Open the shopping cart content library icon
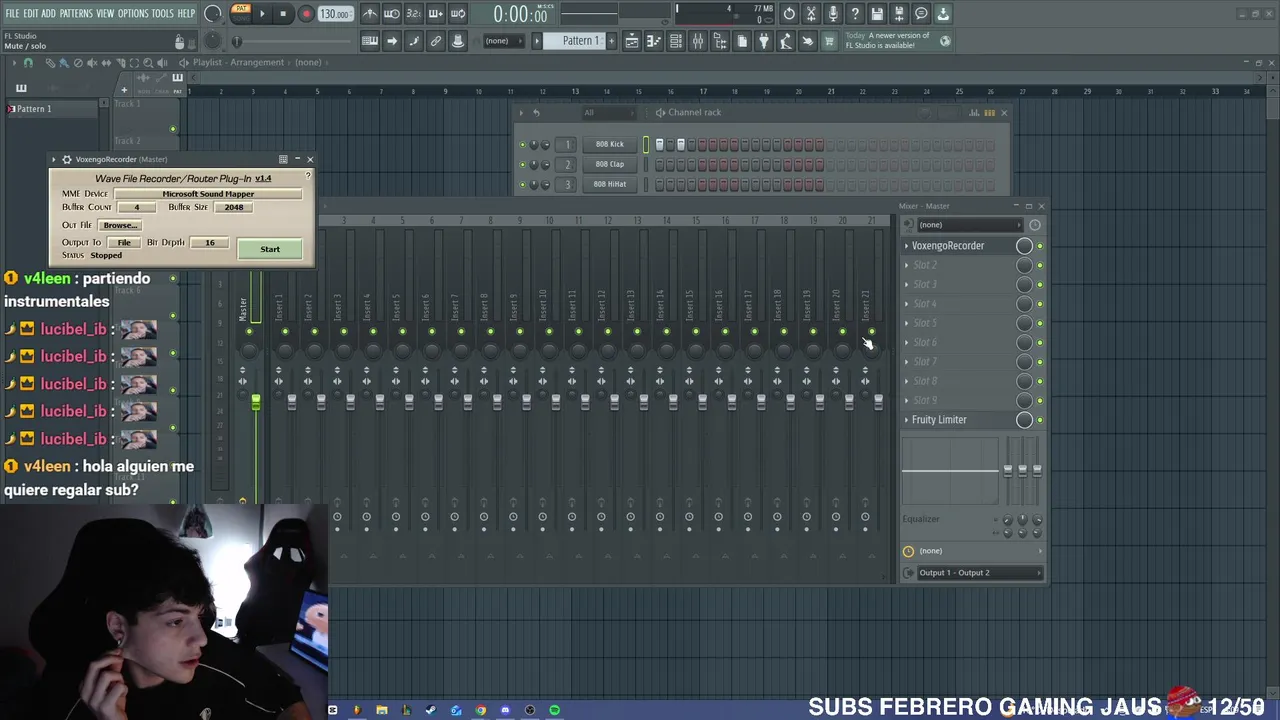The width and height of the screenshot is (1280, 720). pos(829,41)
